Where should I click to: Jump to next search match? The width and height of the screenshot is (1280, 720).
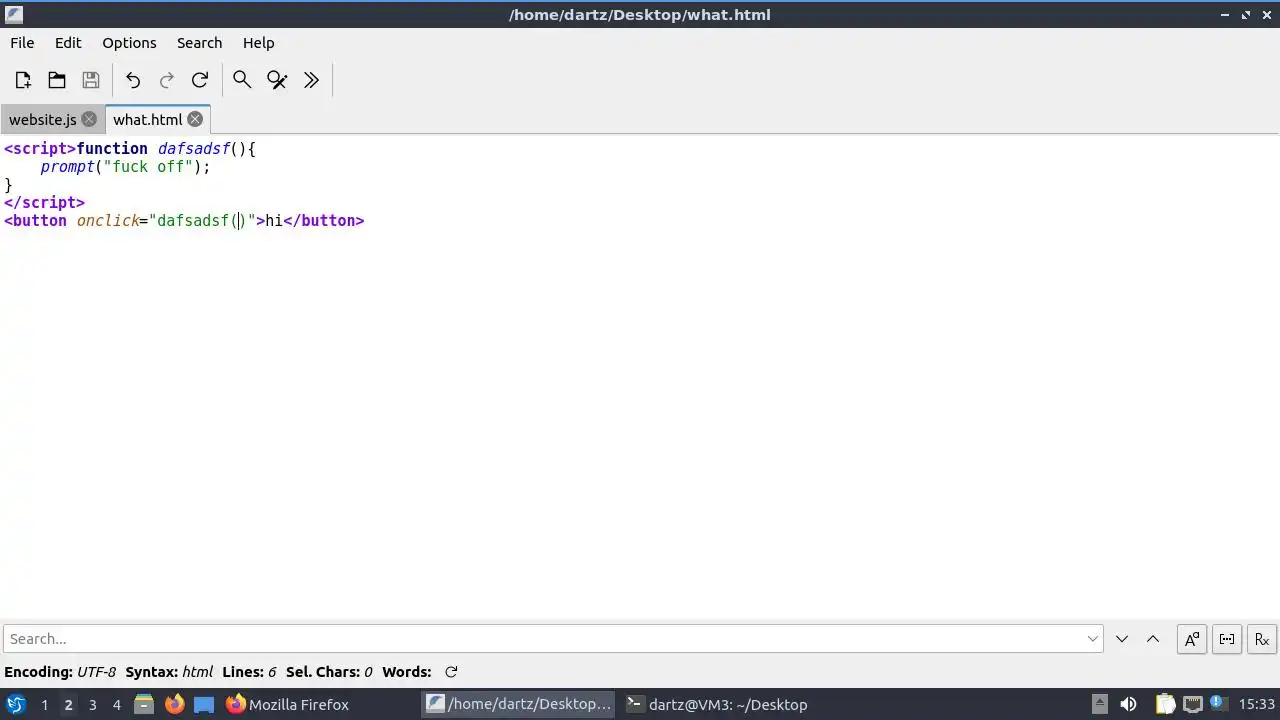[1122, 639]
